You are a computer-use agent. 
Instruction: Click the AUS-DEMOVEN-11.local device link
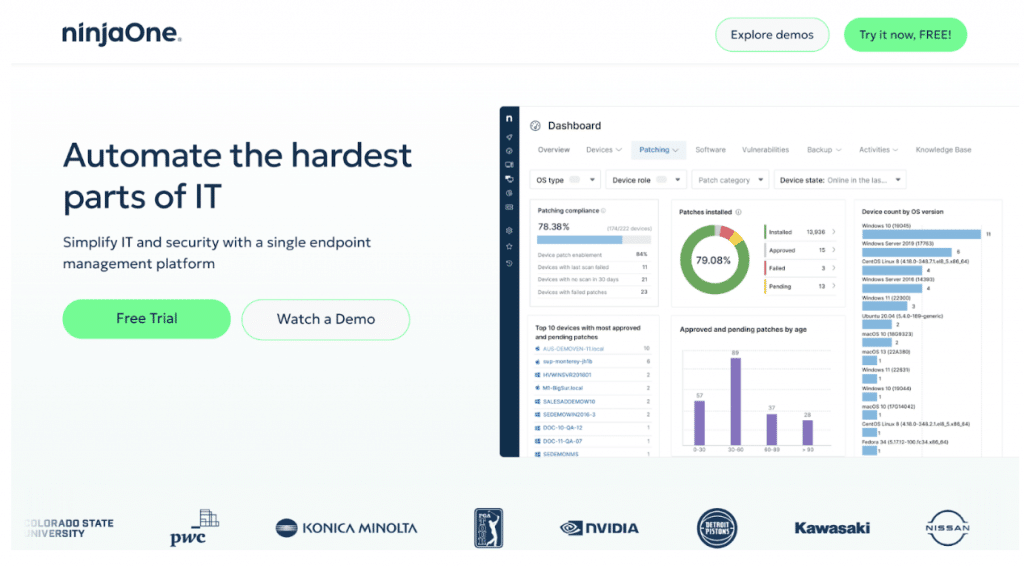click(x=574, y=349)
